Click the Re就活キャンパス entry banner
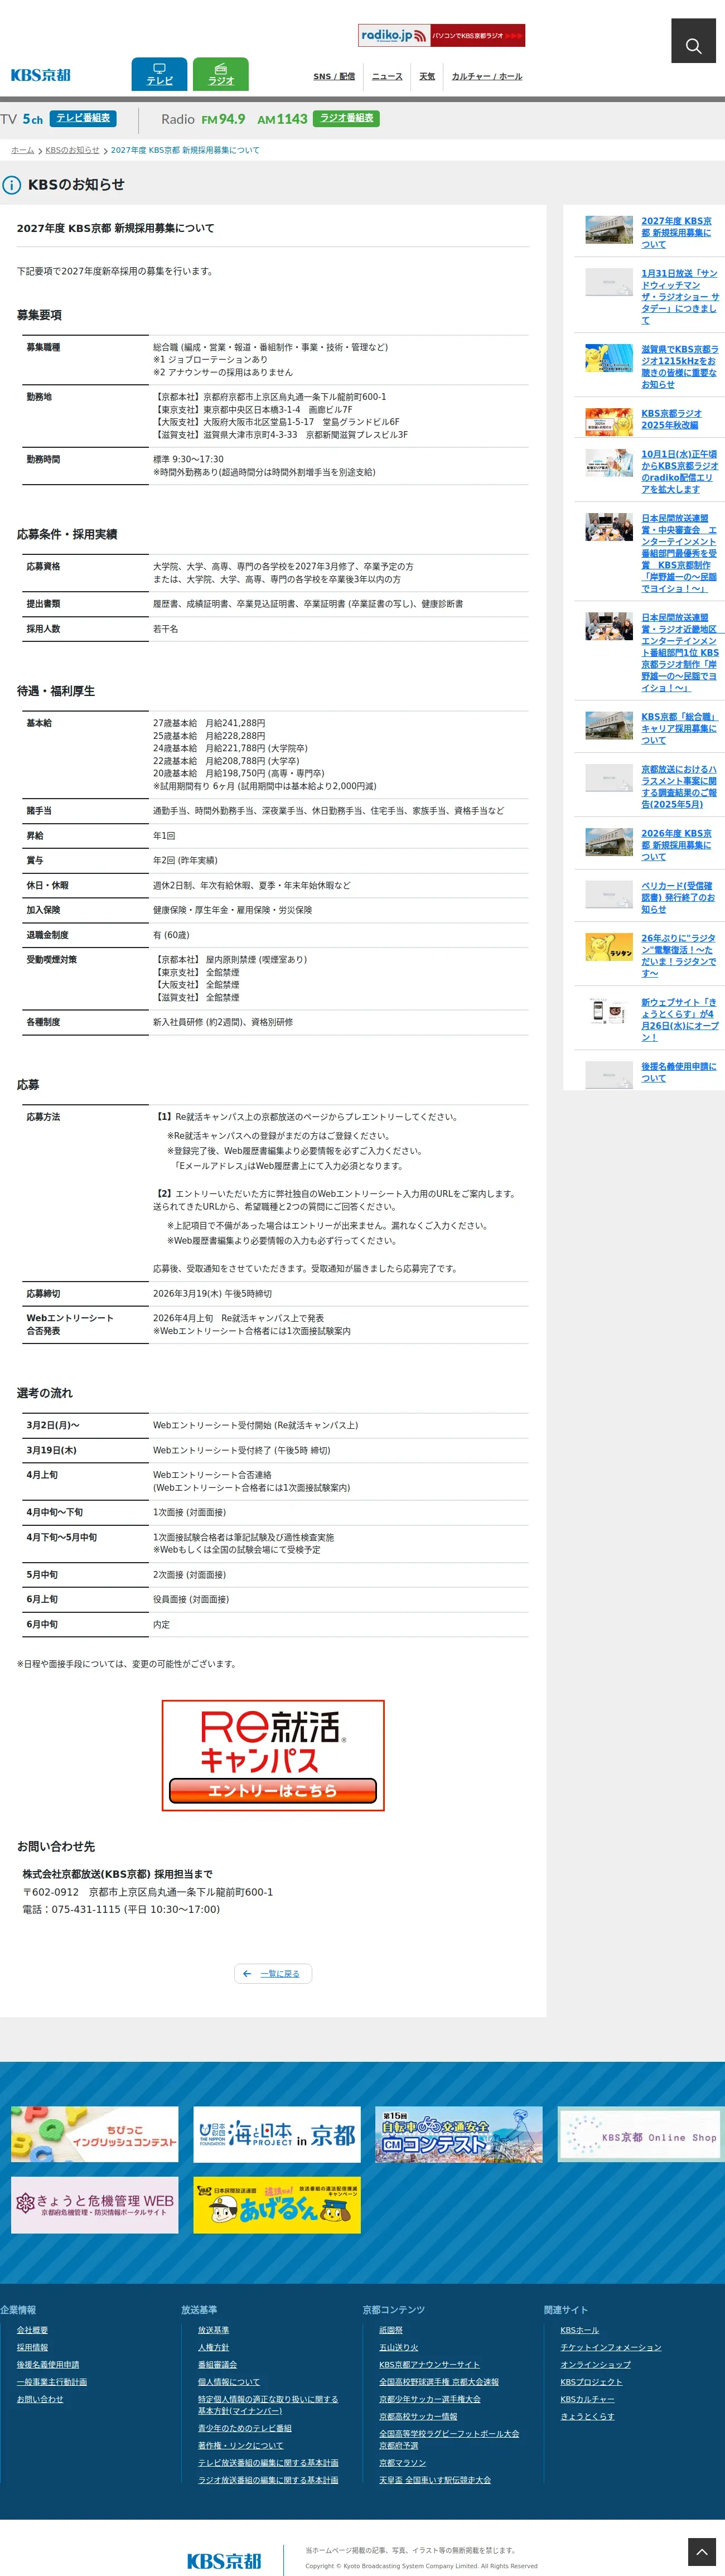 273,1755
